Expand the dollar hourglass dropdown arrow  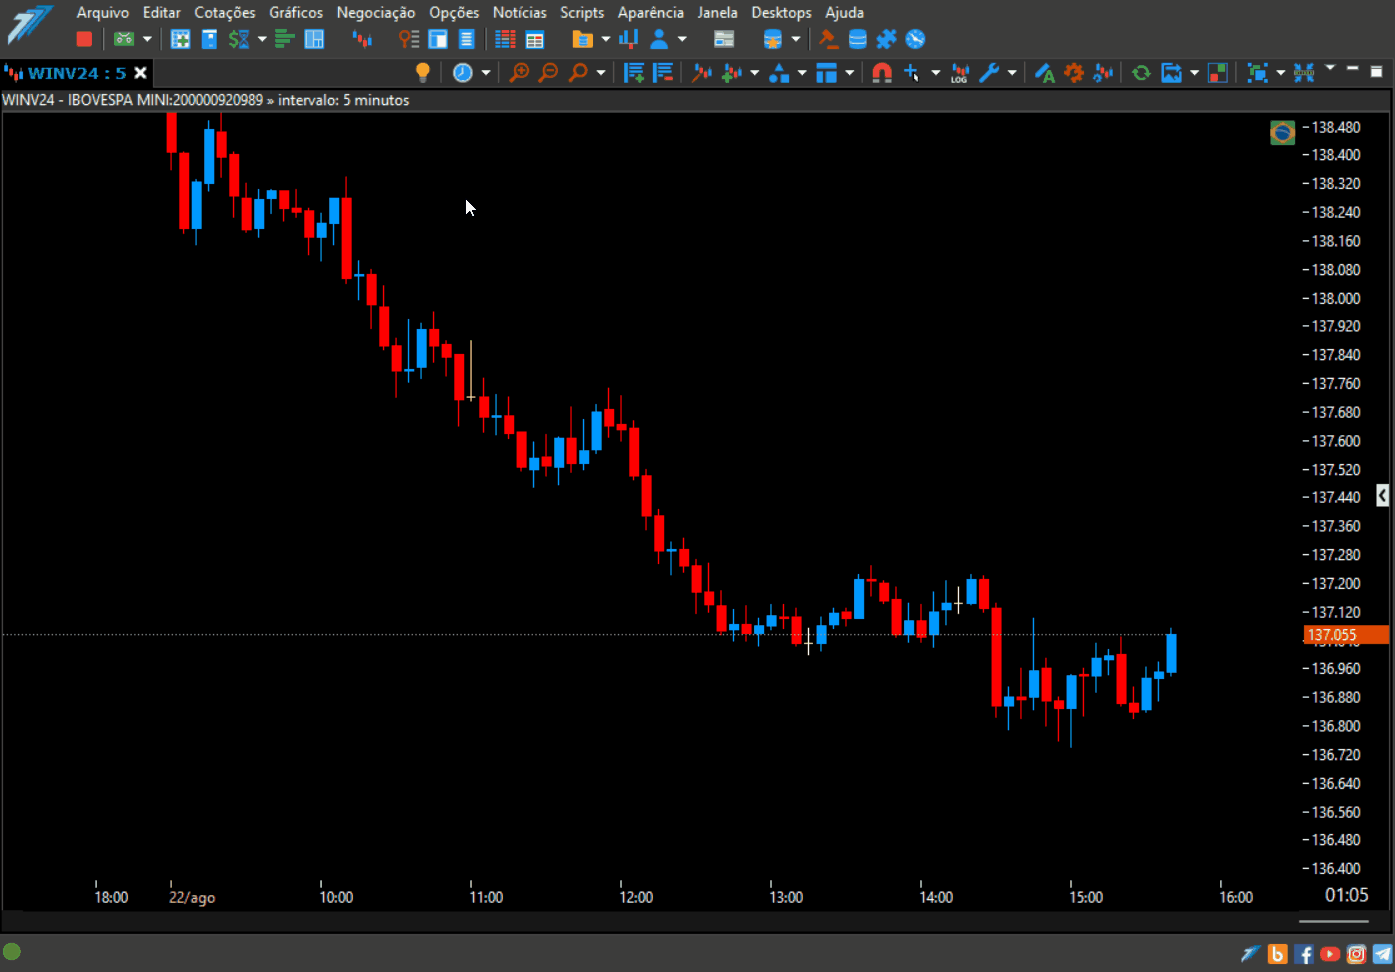pos(262,39)
